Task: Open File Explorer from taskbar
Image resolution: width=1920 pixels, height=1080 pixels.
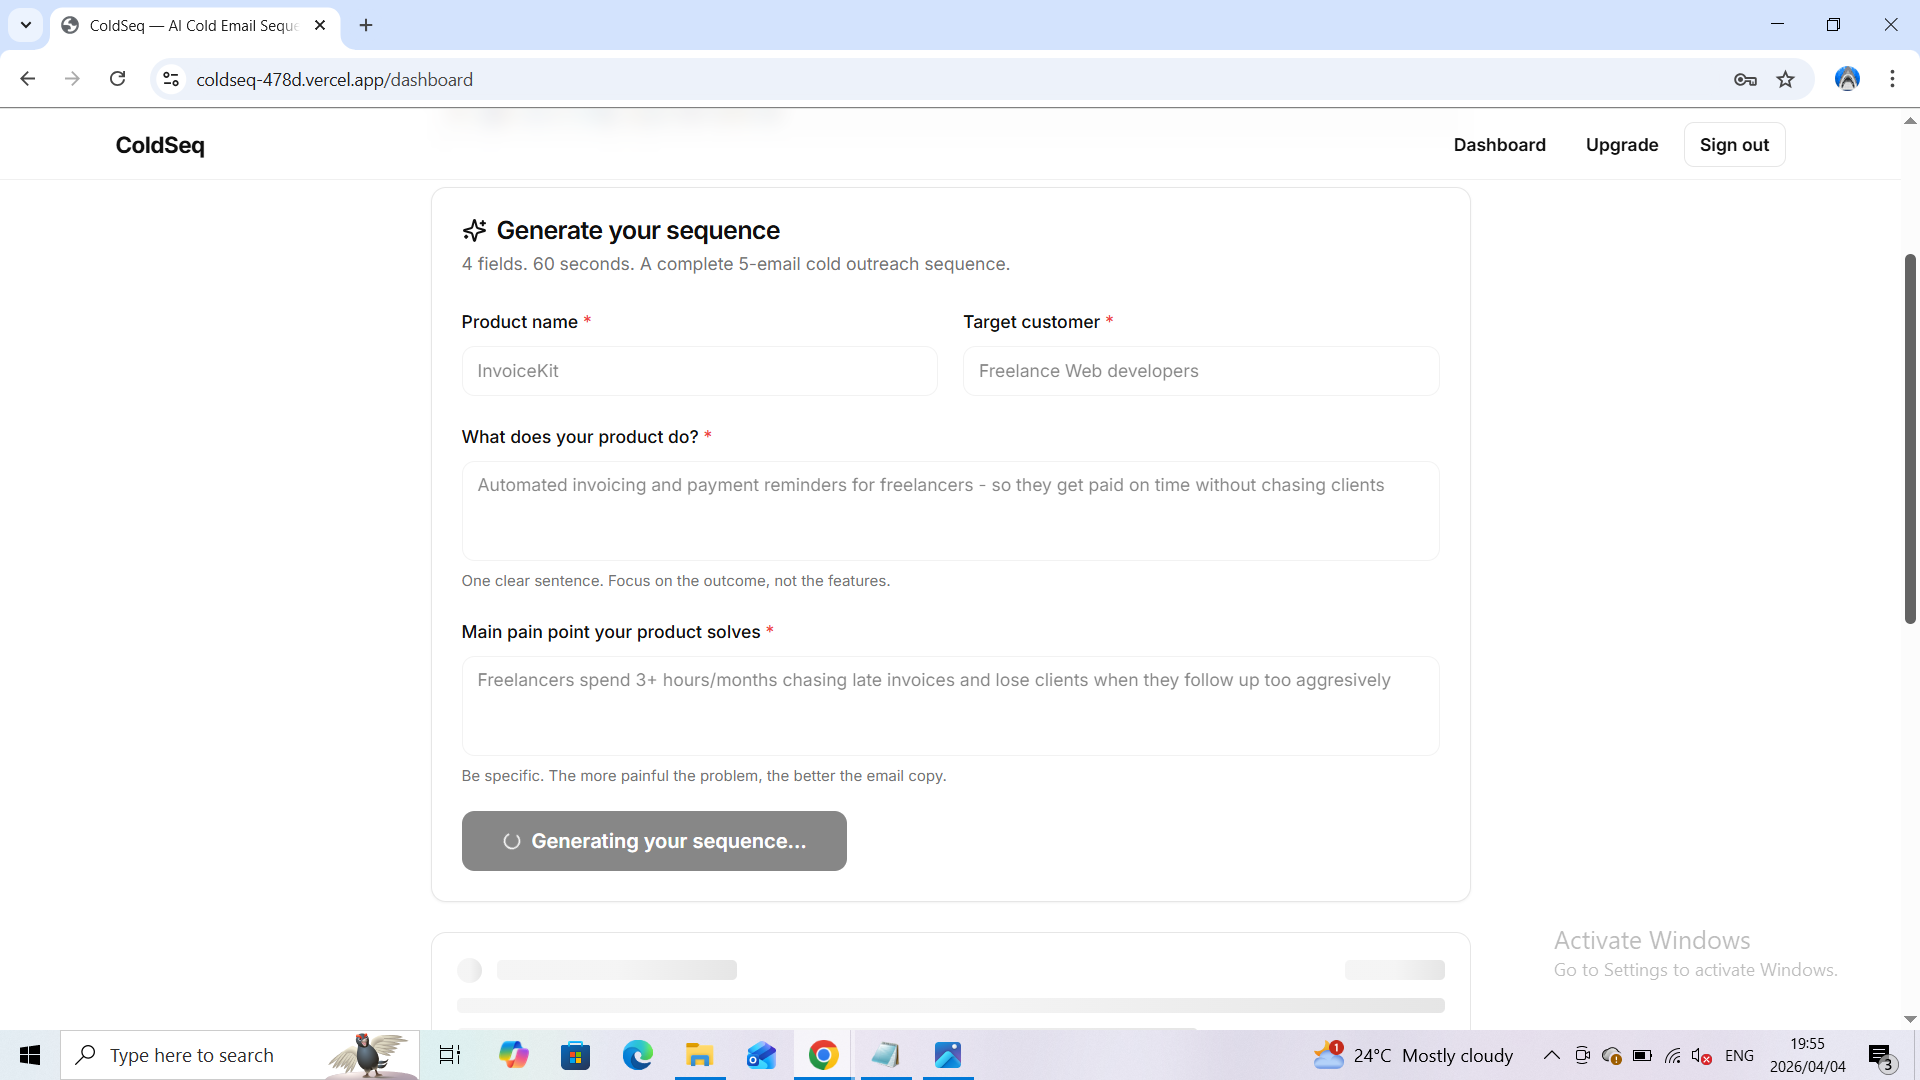Action: [x=699, y=1055]
